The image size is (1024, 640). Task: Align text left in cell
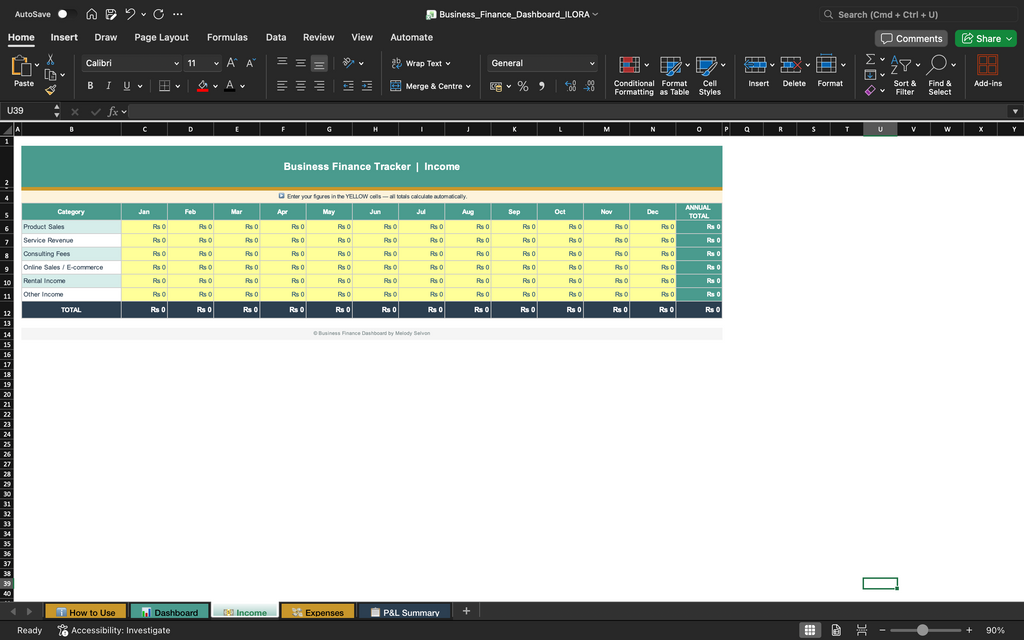click(x=282, y=86)
